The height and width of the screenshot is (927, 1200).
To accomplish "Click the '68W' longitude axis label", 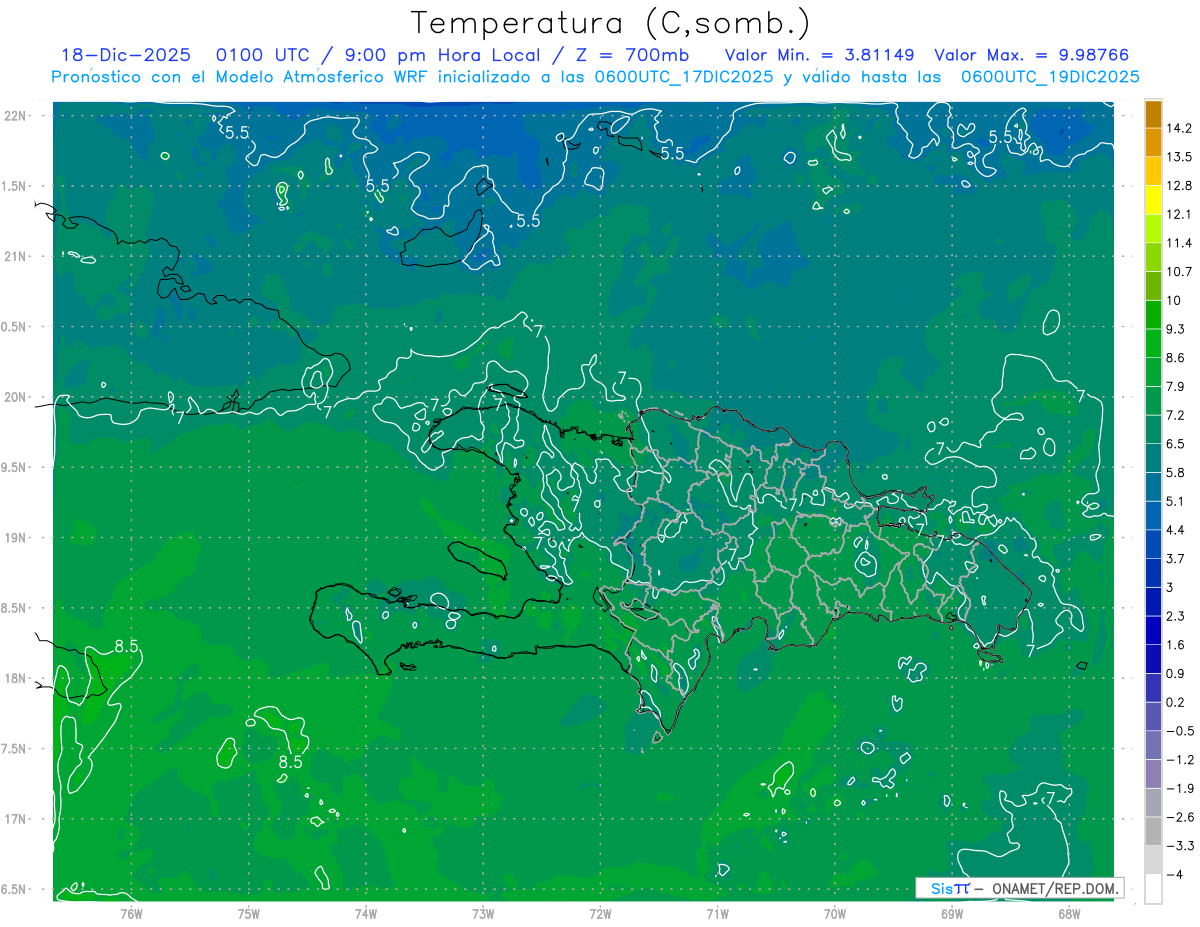I will (1069, 913).
